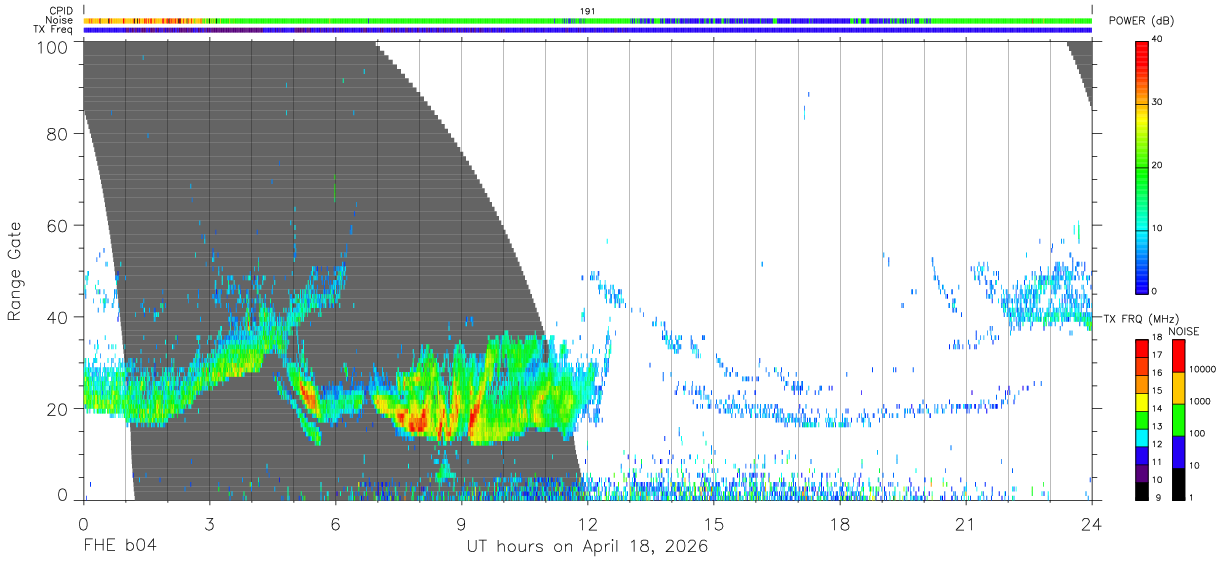Click the 1000 noise scale label
This screenshot has height=567, width=1228.
click(x=1201, y=402)
